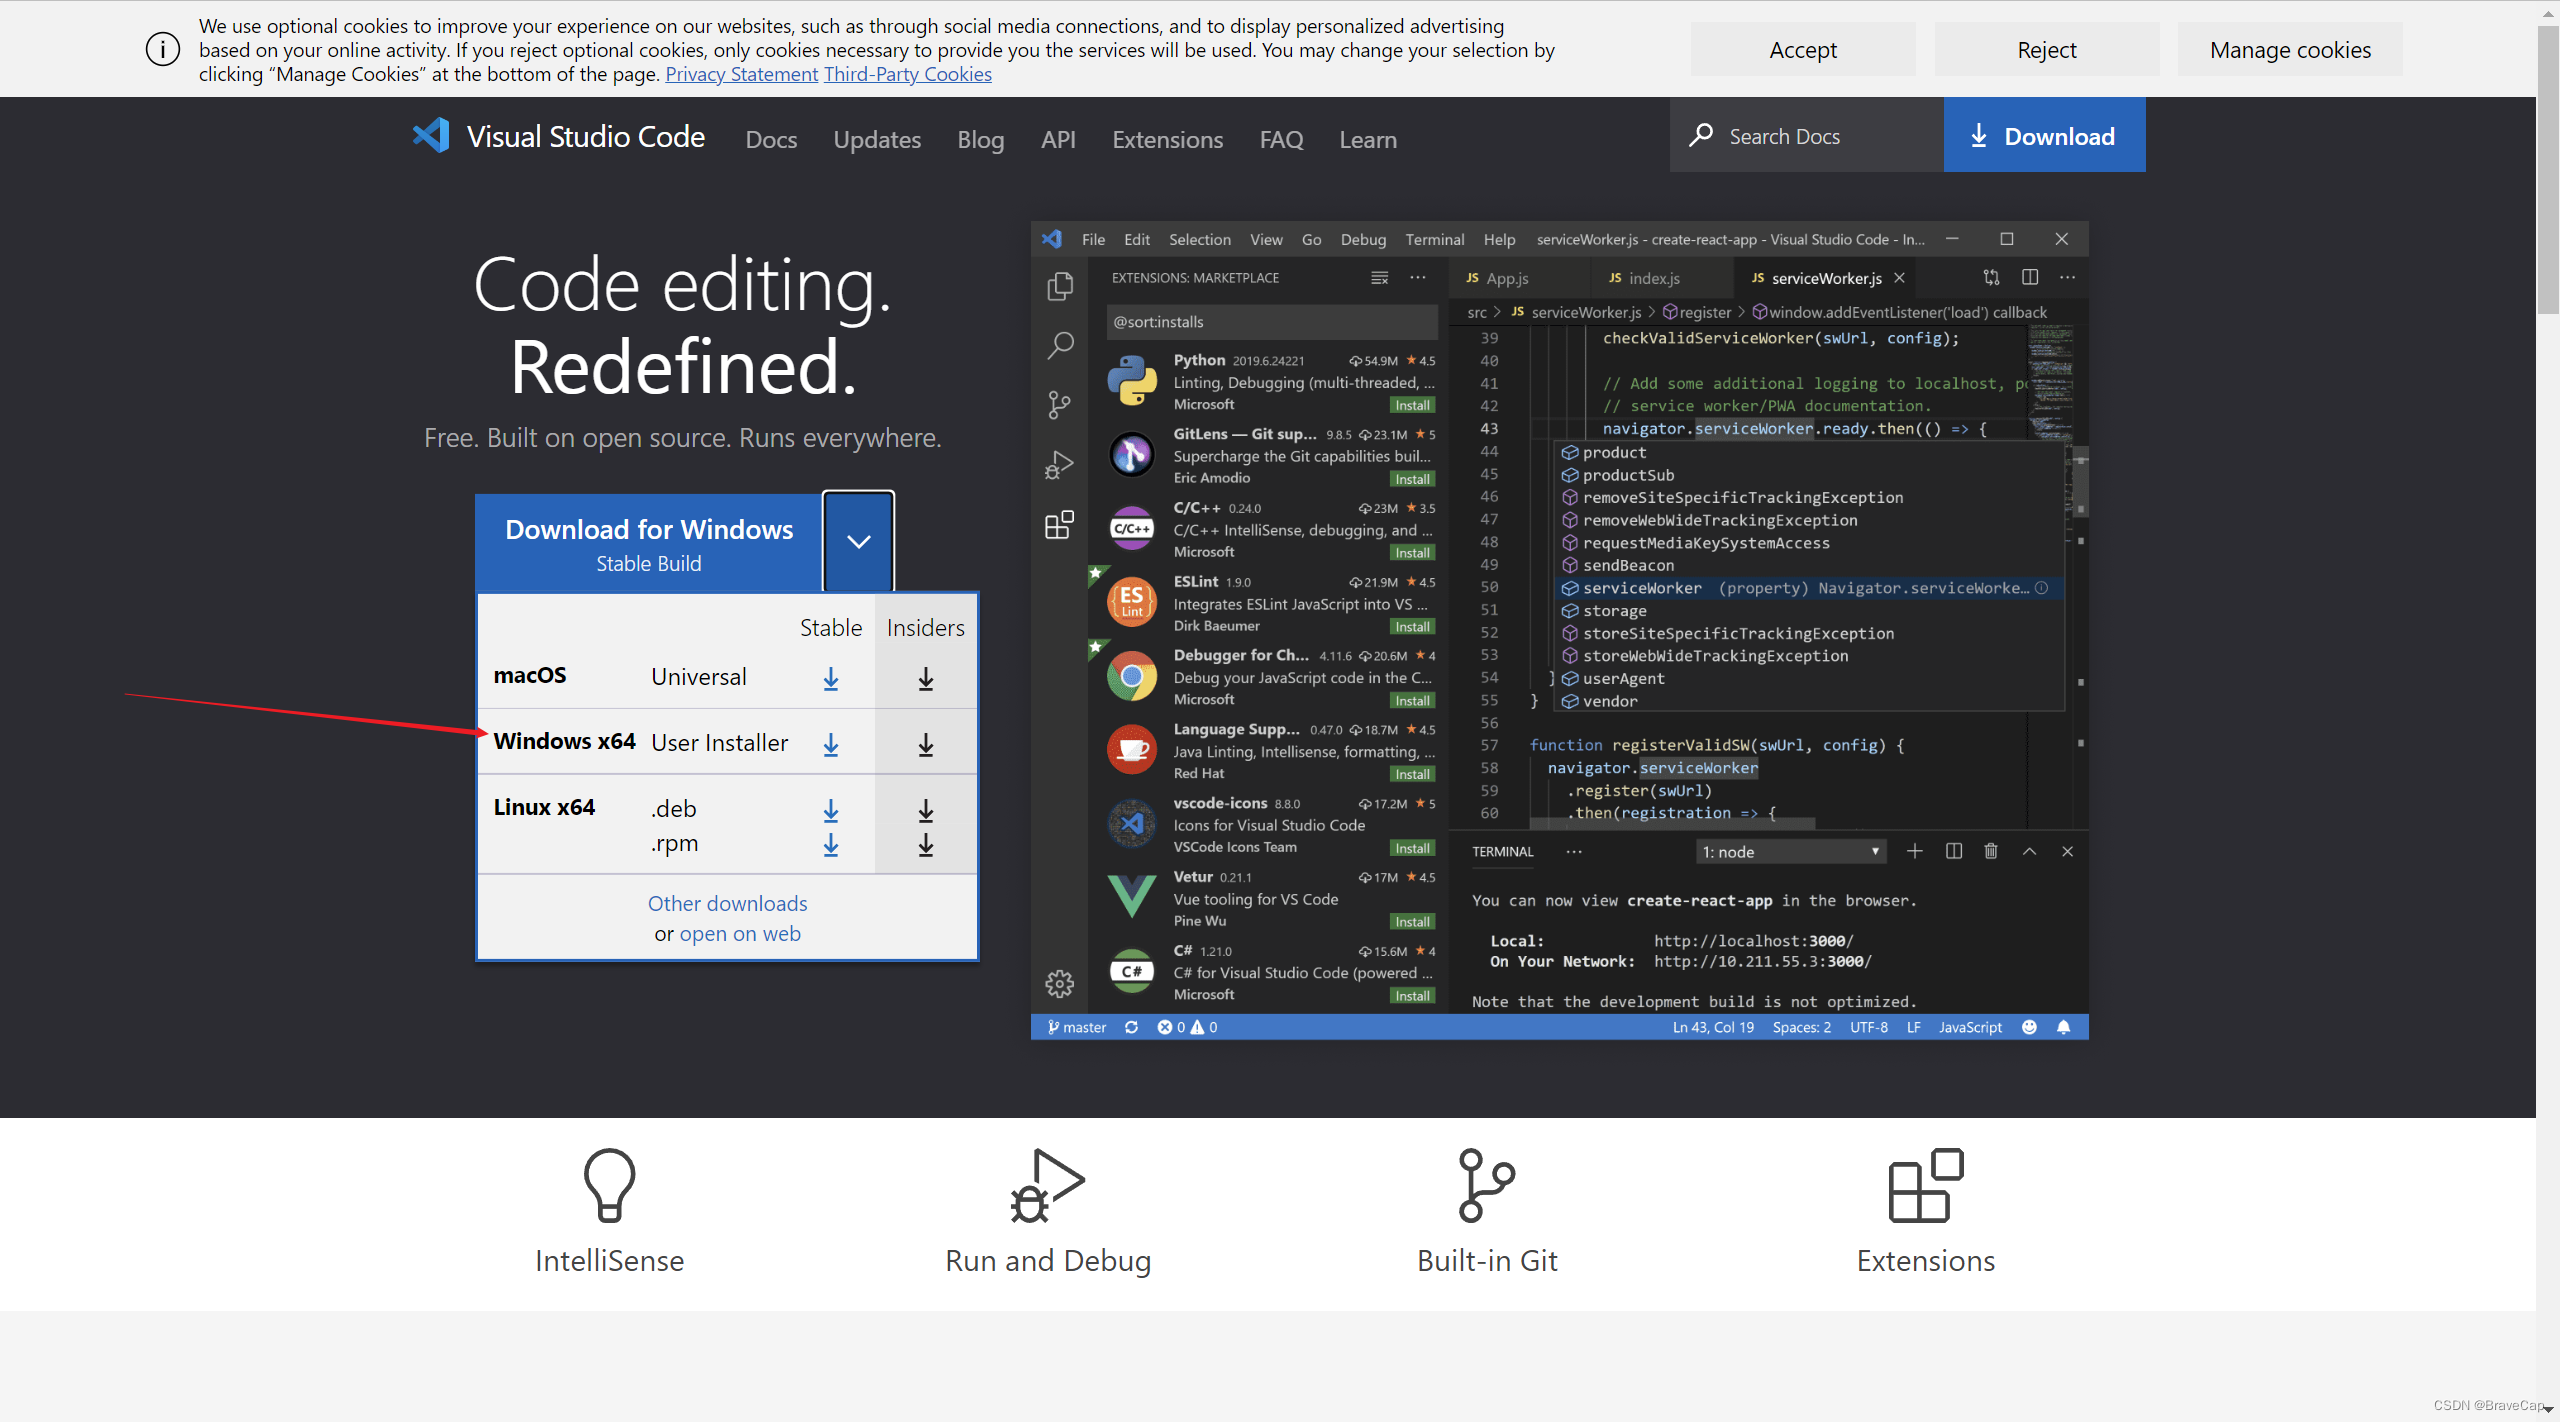Click the Debug icon in the editor activity bar
The image size is (2560, 1422).
tap(1060, 465)
